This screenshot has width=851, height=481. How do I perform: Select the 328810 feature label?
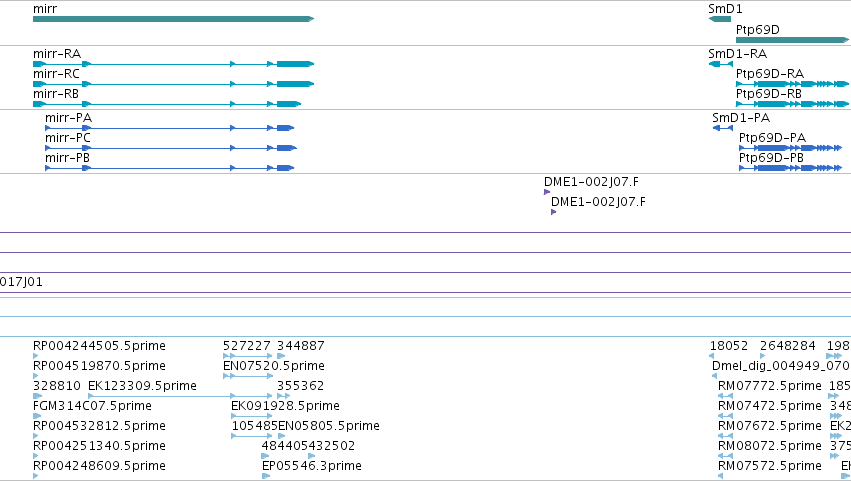tap(57, 386)
